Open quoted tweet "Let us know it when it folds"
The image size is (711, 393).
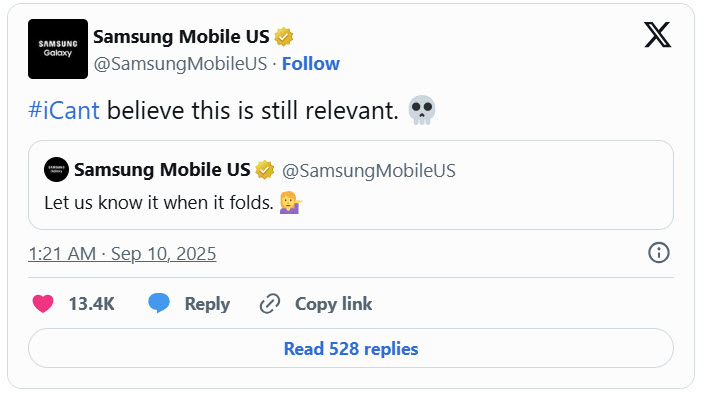click(x=351, y=185)
